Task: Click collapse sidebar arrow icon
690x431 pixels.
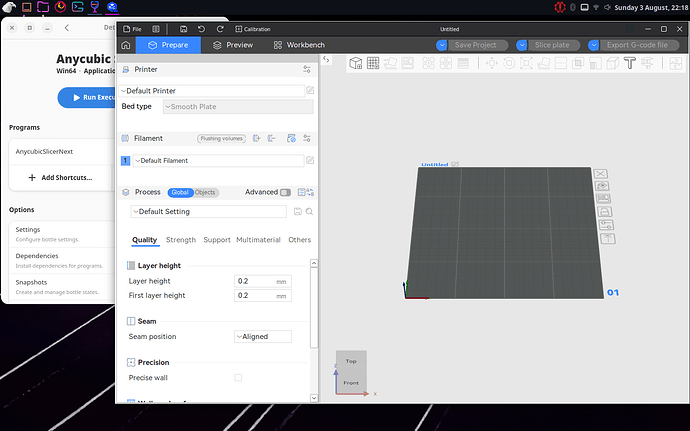Action: click(326, 59)
